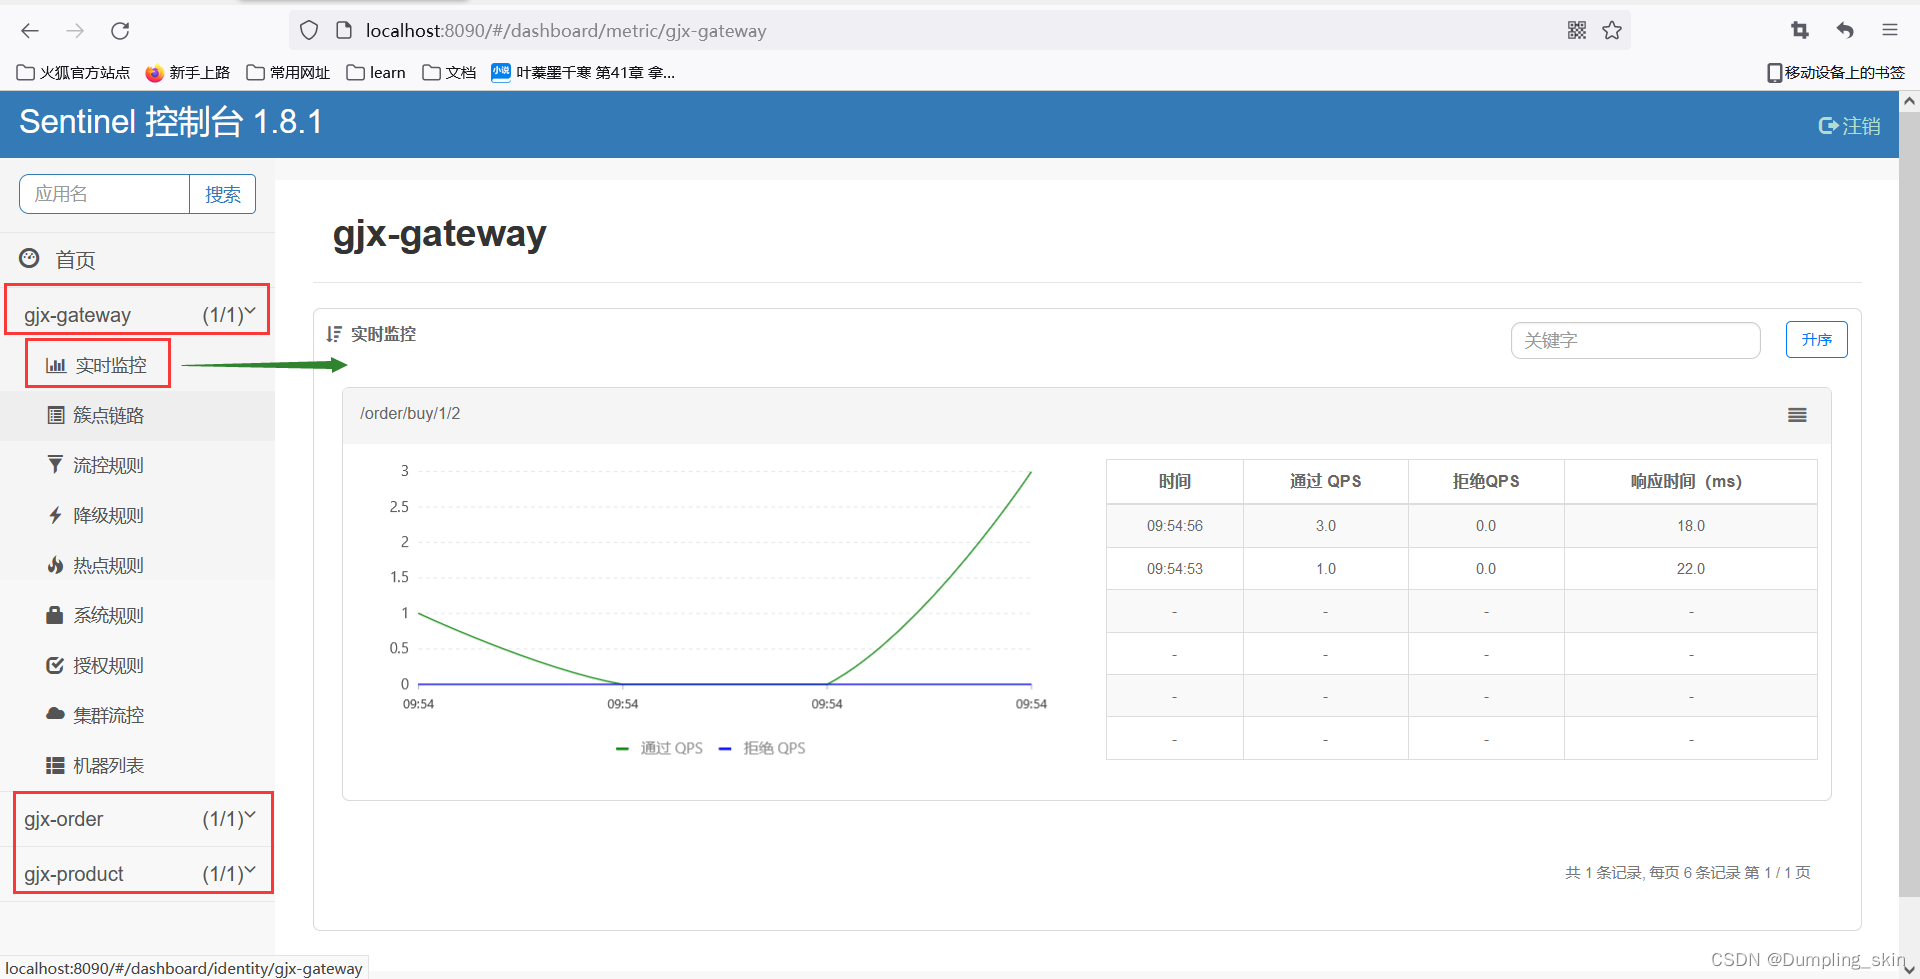Screen dimensions: 1920x979
Task: Click the address bar URL
Action: click(566, 31)
